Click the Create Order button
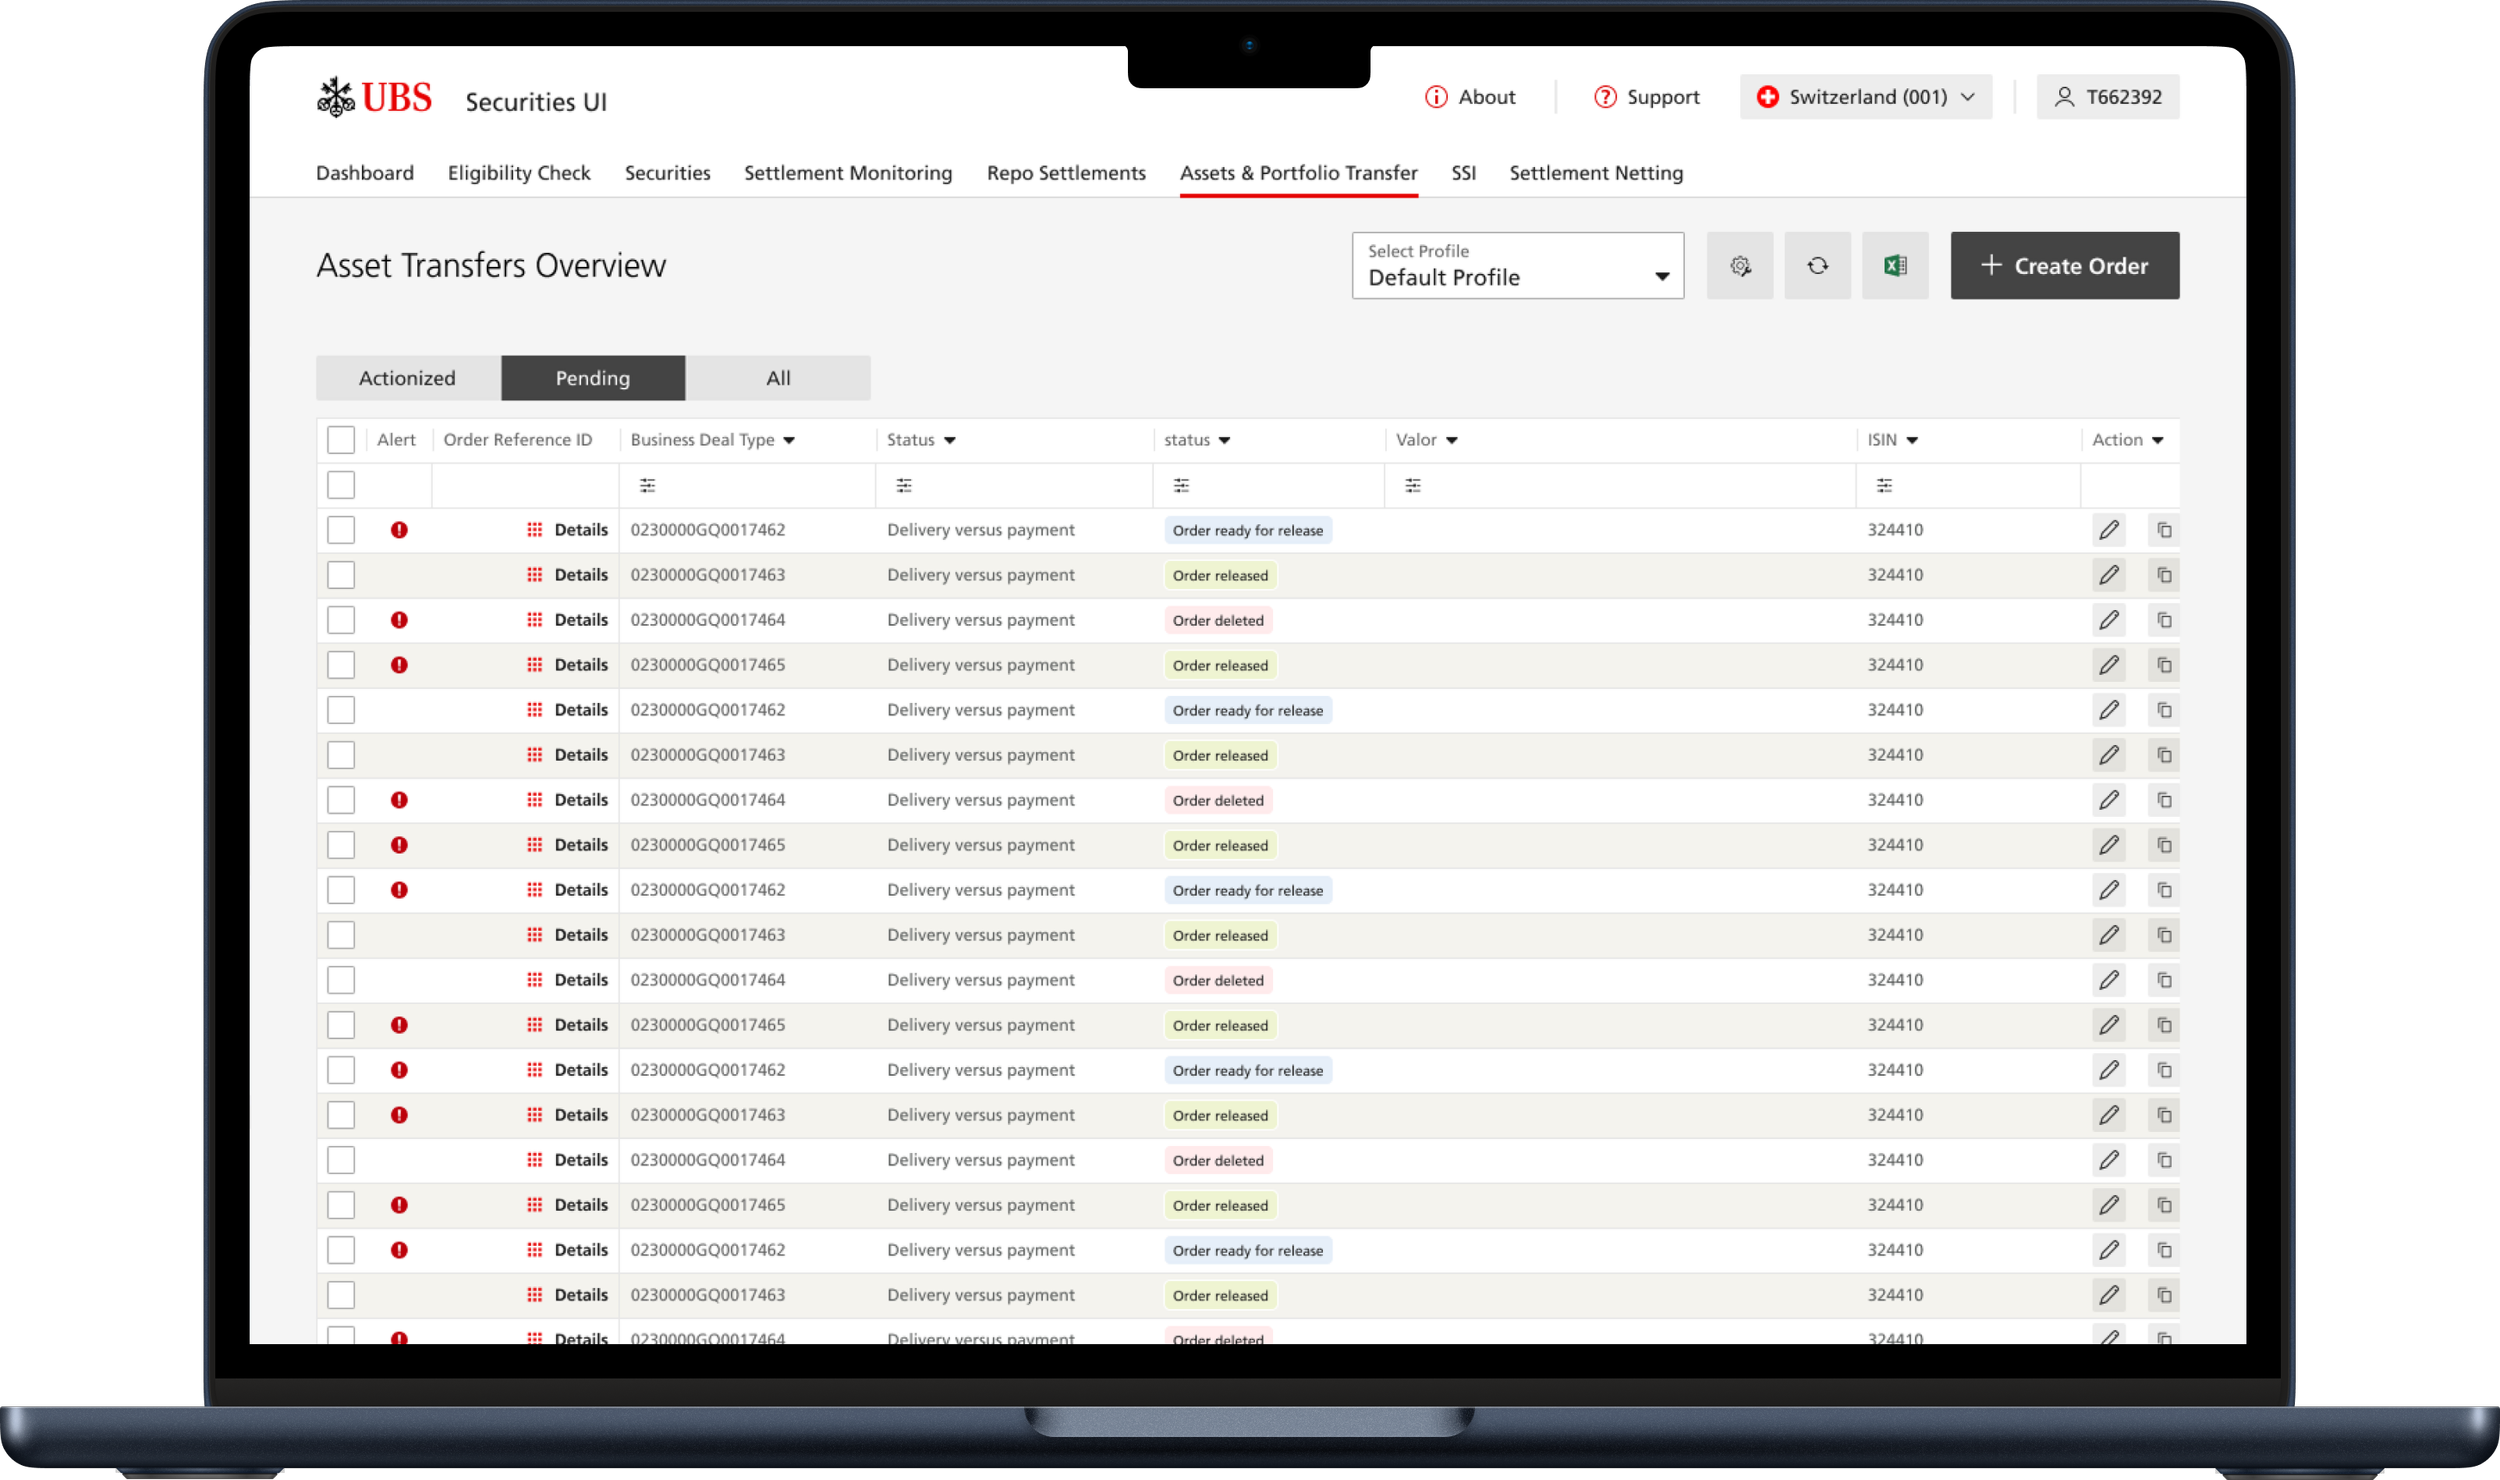 (x=2064, y=266)
